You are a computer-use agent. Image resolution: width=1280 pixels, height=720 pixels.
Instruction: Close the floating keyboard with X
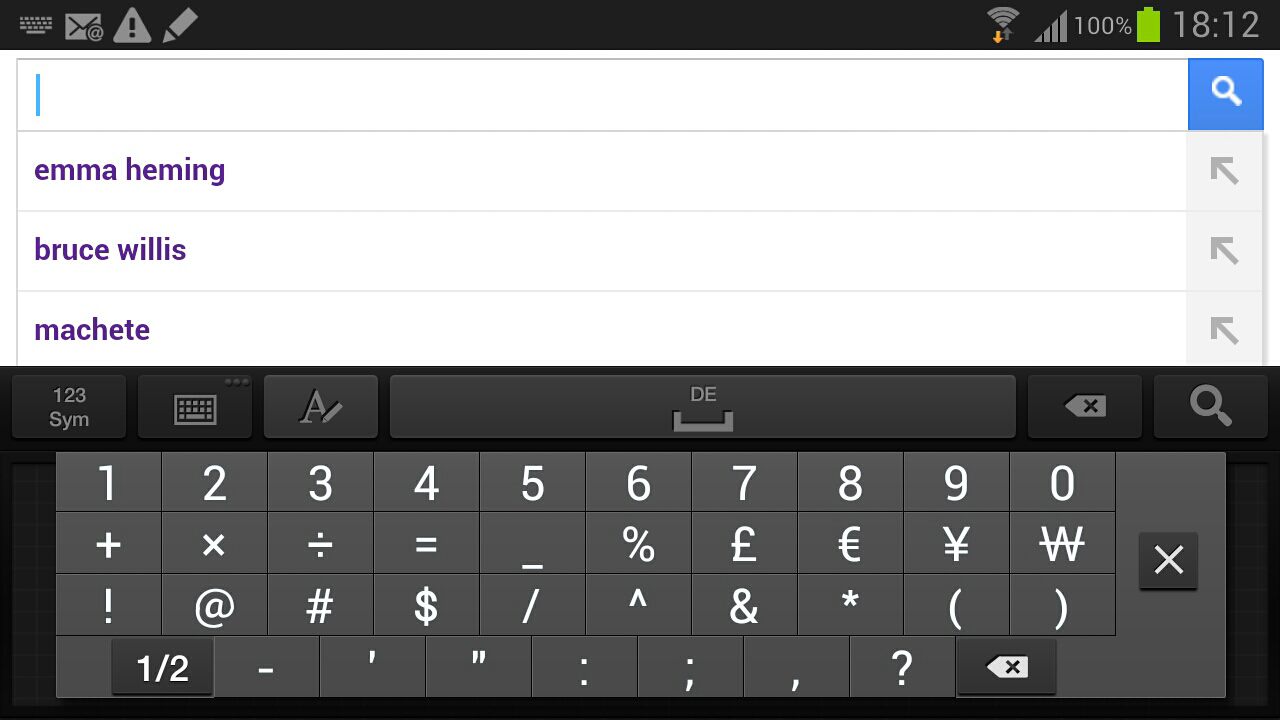1168,560
